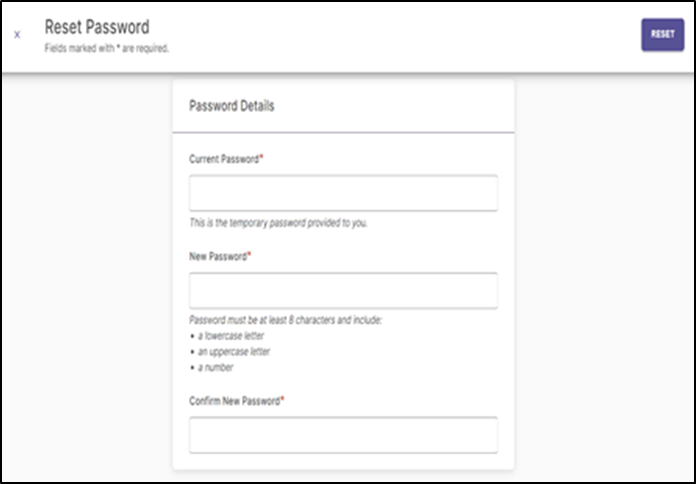The width and height of the screenshot is (696, 484).
Task: Click the red asterisk beside New Password
Action: tap(249, 255)
